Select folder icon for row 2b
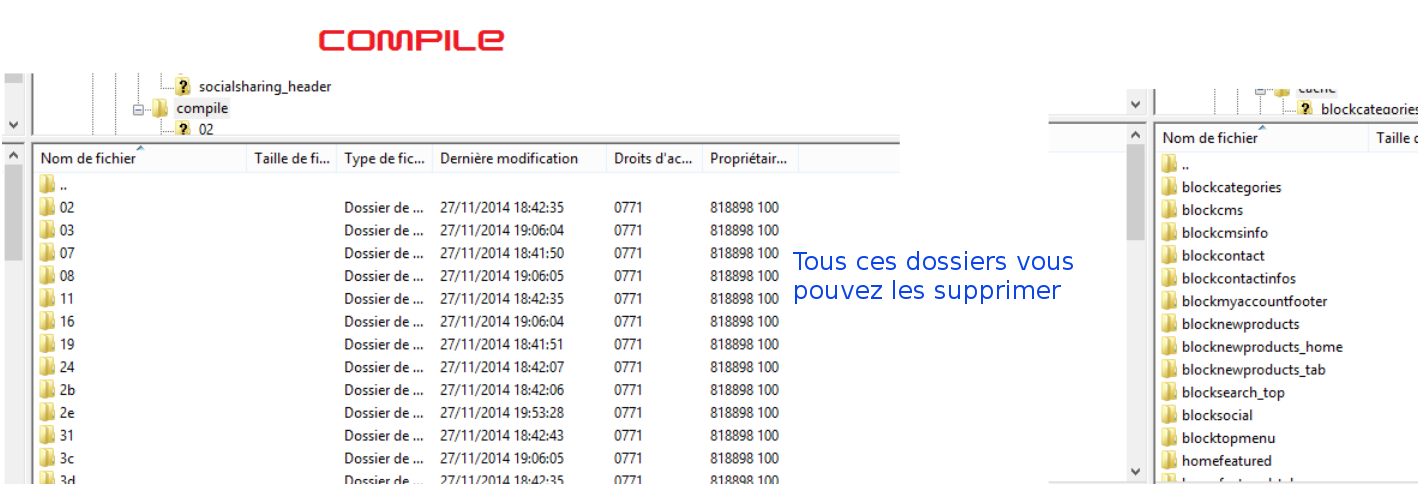This screenshot has width=1418, height=484. [47, 390]
